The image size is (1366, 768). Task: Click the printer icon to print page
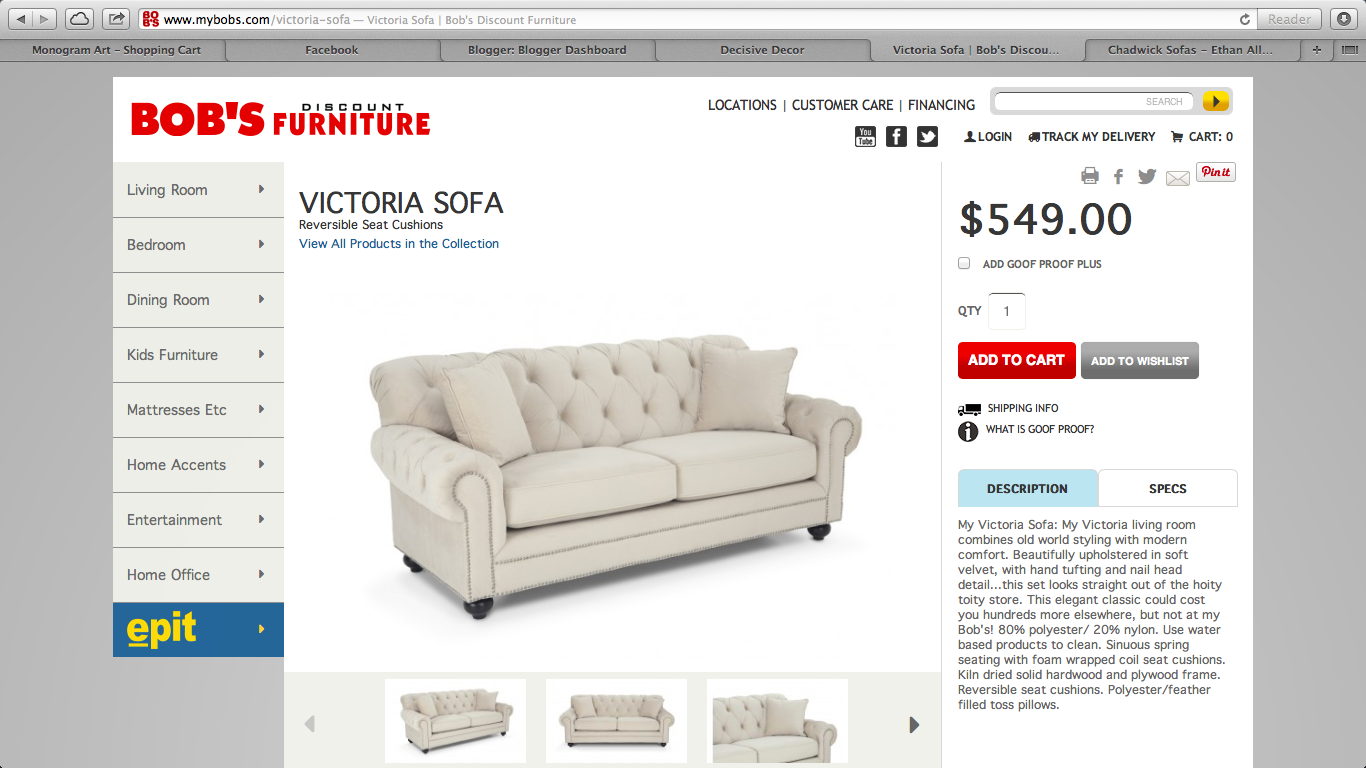click(1090, 177)
